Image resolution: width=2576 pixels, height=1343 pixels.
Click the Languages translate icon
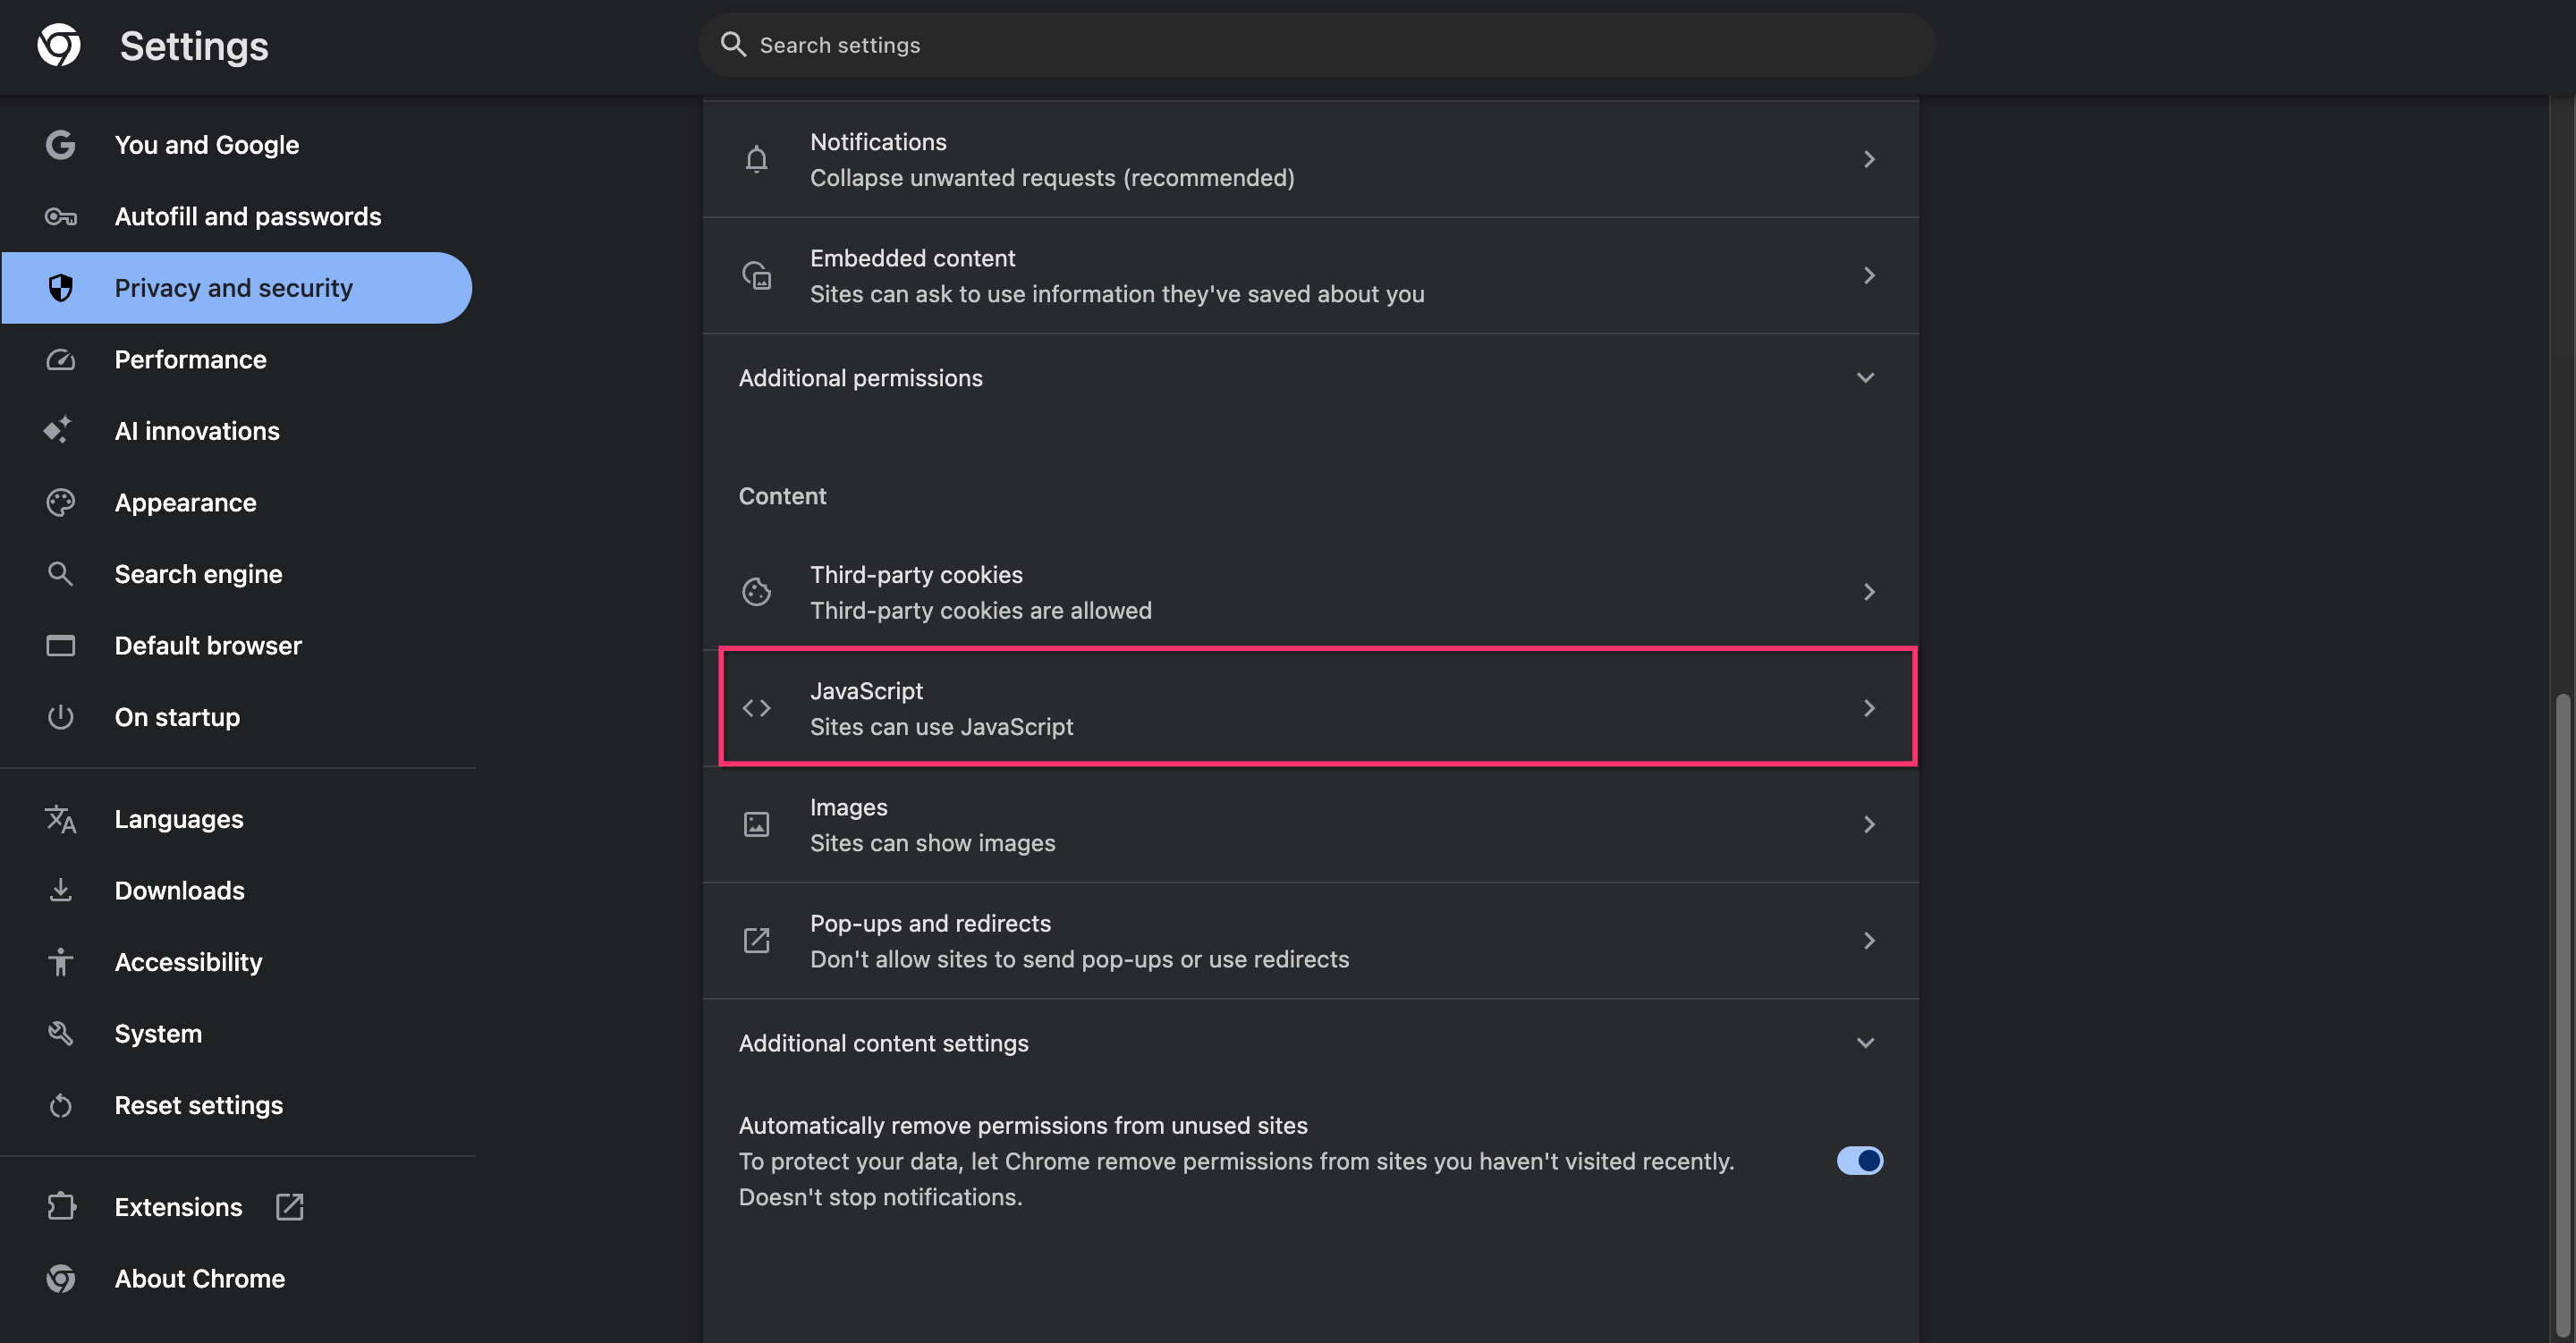(60, 819)
